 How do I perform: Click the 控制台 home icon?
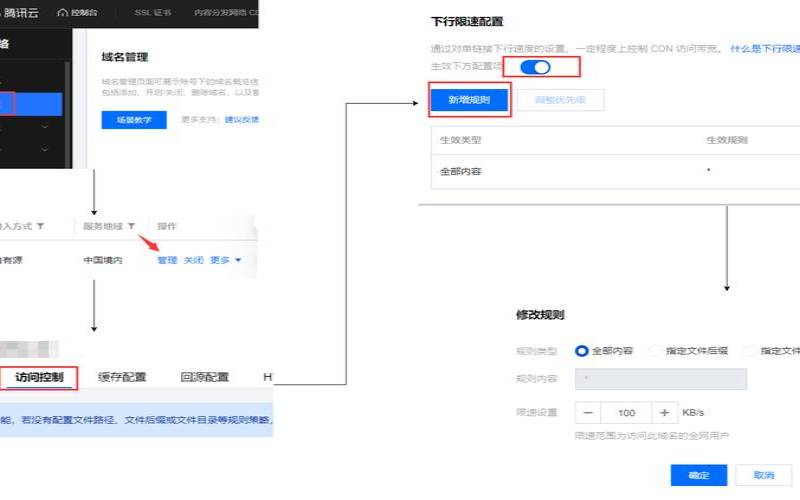[63, 12]
